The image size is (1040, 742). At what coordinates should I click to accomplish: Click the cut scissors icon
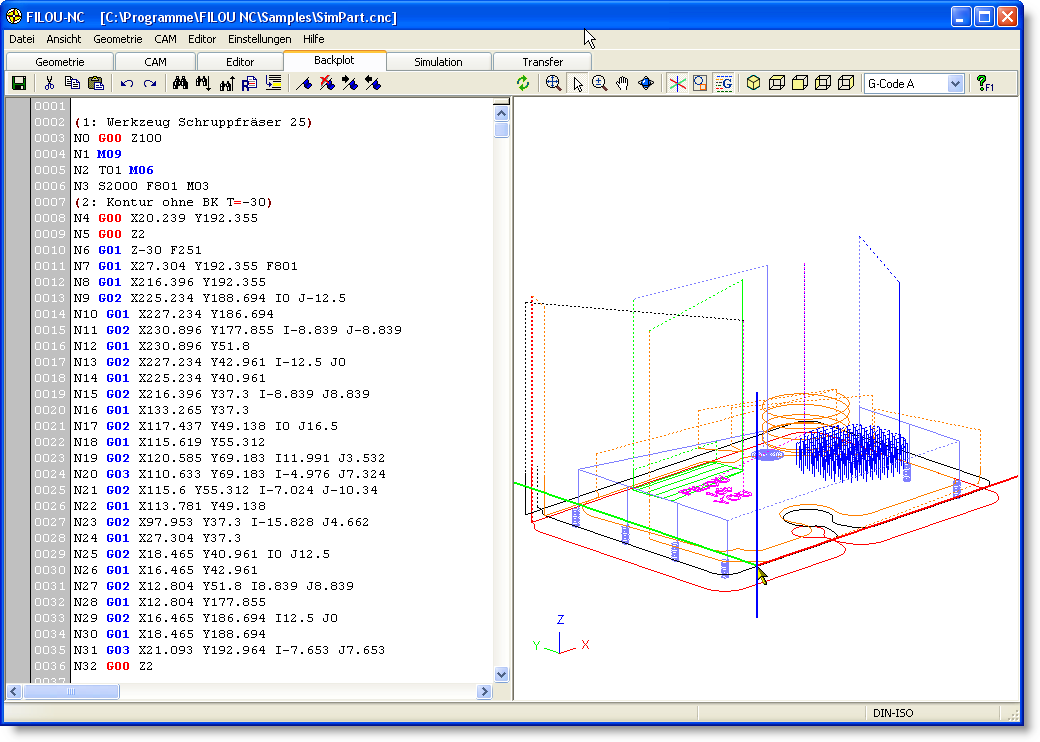tap(49, 84)
